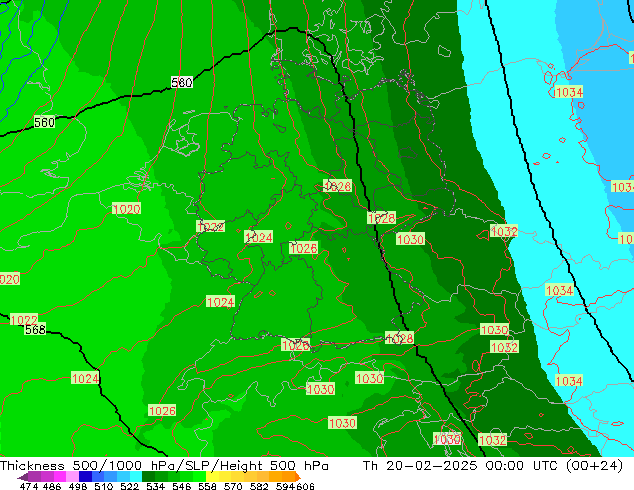
Task: Click the 1030 label next to a 1028 label
Action: [410, 239]
